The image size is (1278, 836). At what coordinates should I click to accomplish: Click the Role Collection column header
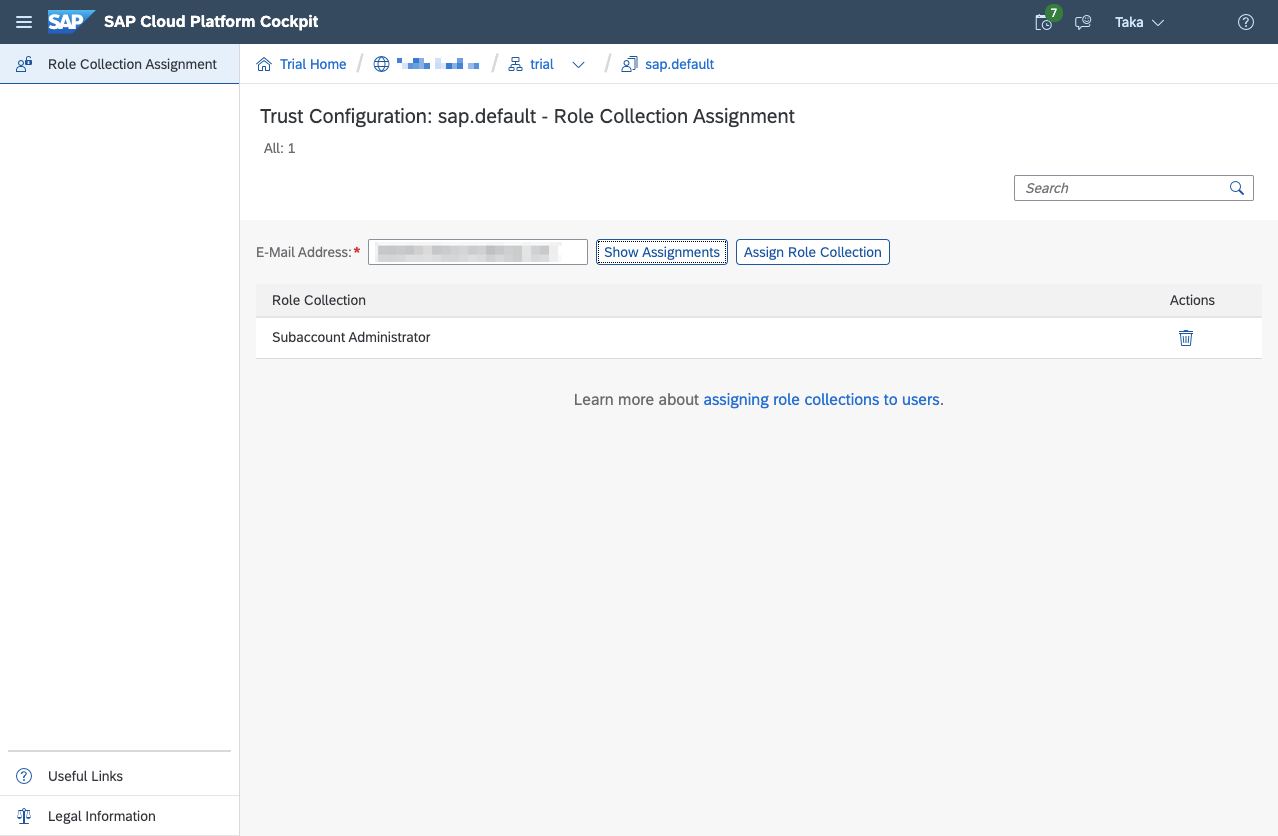319,300
